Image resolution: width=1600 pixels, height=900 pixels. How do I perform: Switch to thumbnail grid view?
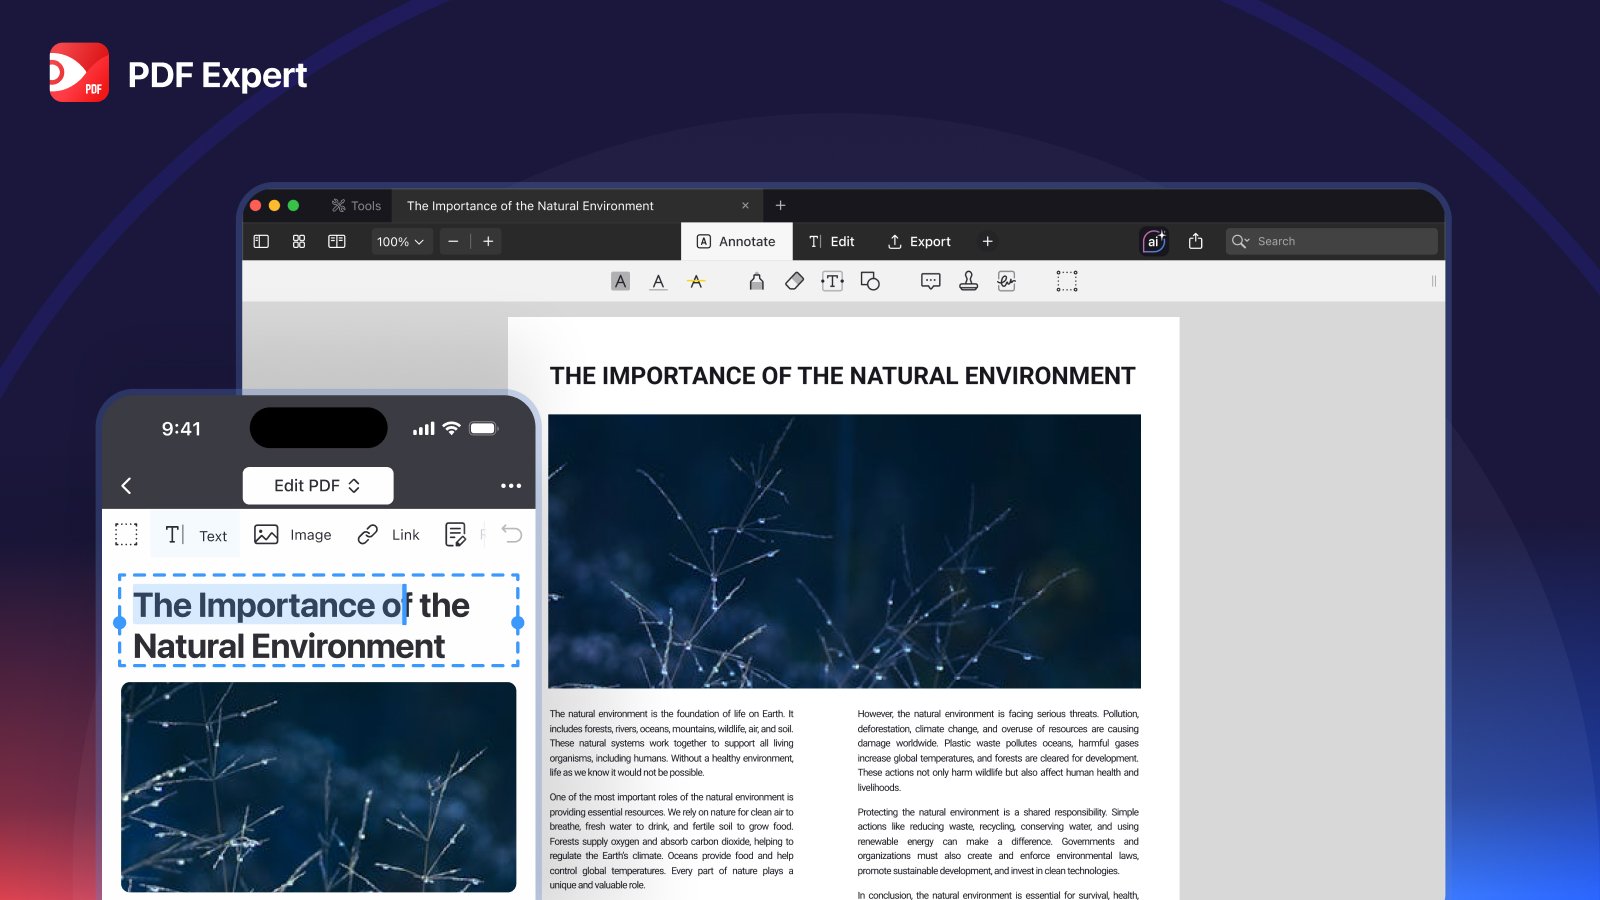tap(299, 241)
